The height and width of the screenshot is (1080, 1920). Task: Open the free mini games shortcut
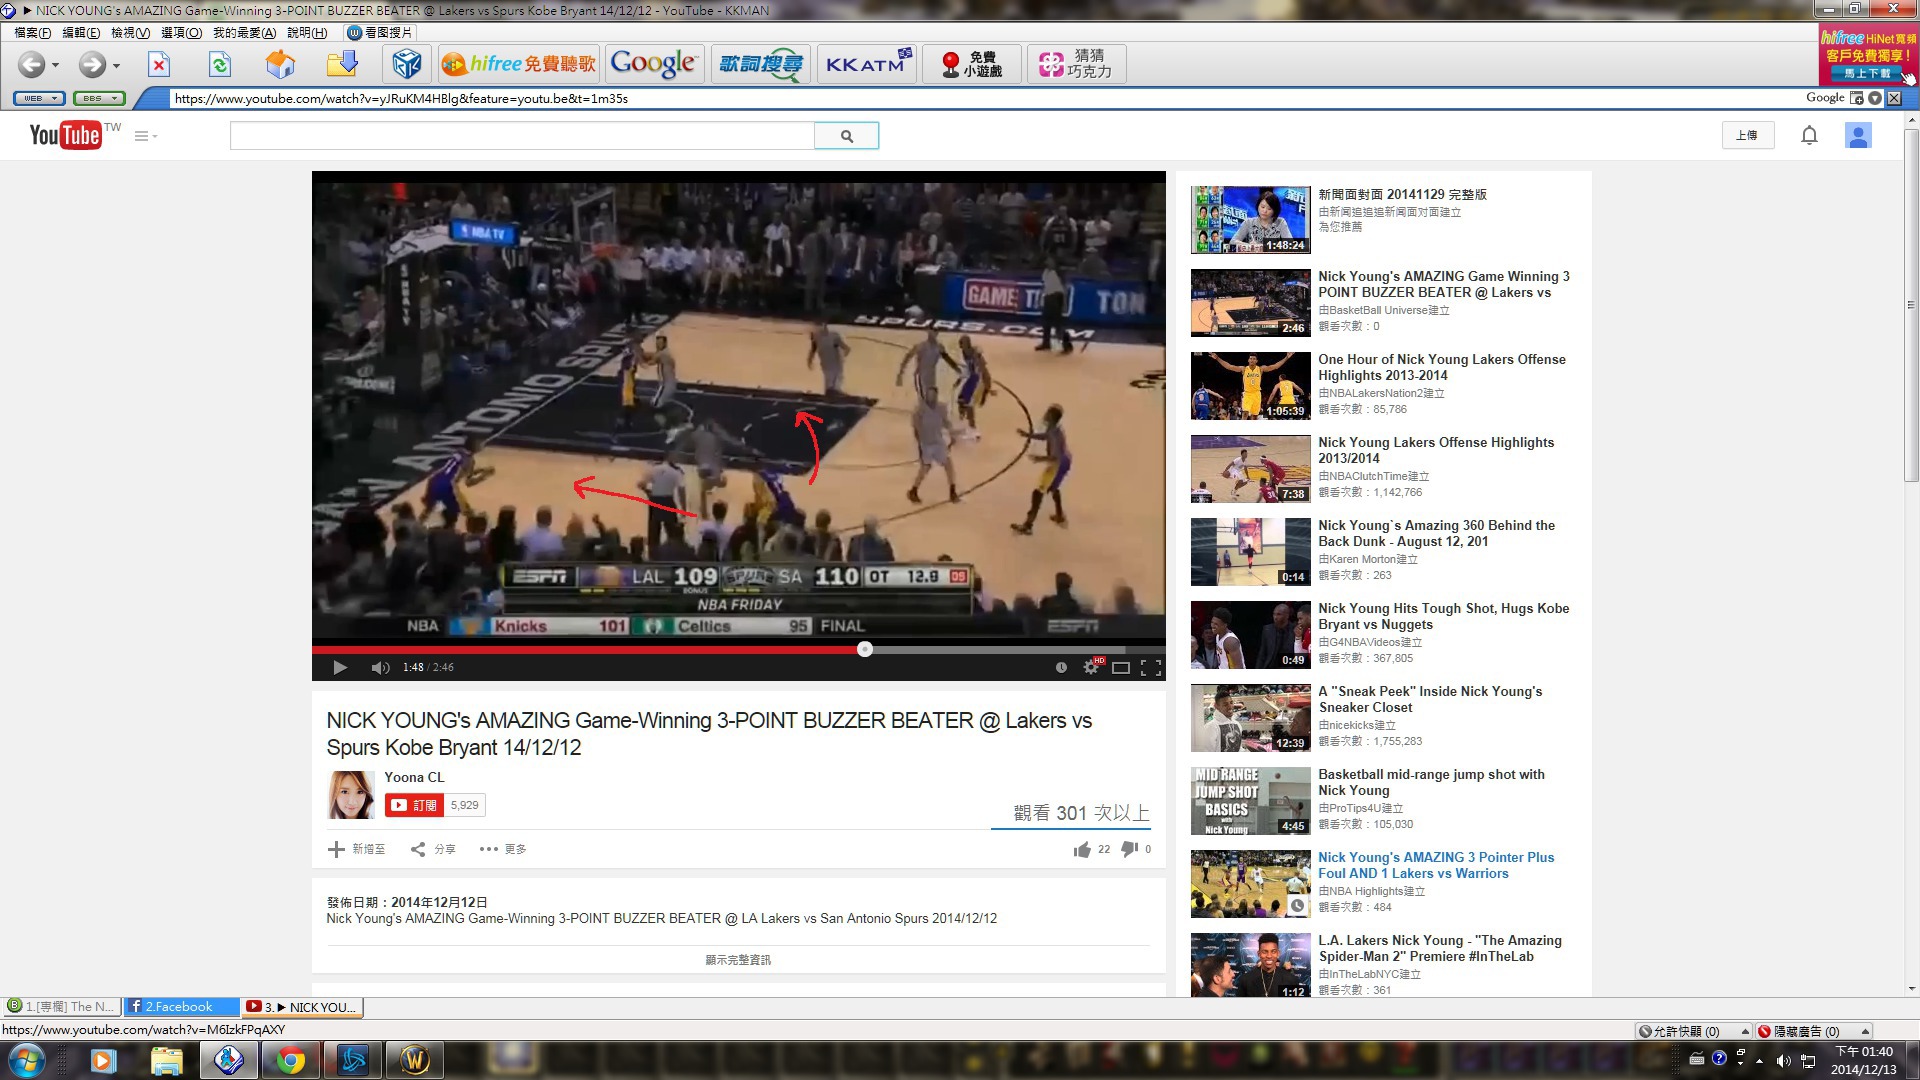point(971,64)
